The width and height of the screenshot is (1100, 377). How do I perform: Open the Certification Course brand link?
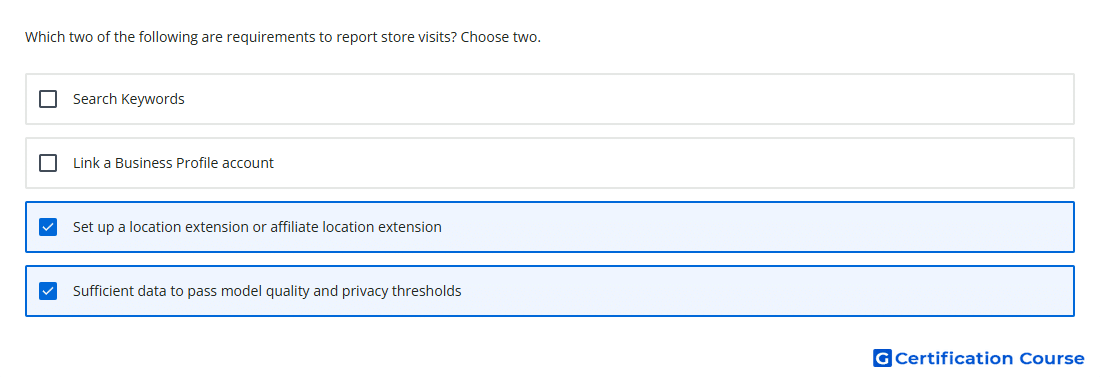tap(979, 358)
